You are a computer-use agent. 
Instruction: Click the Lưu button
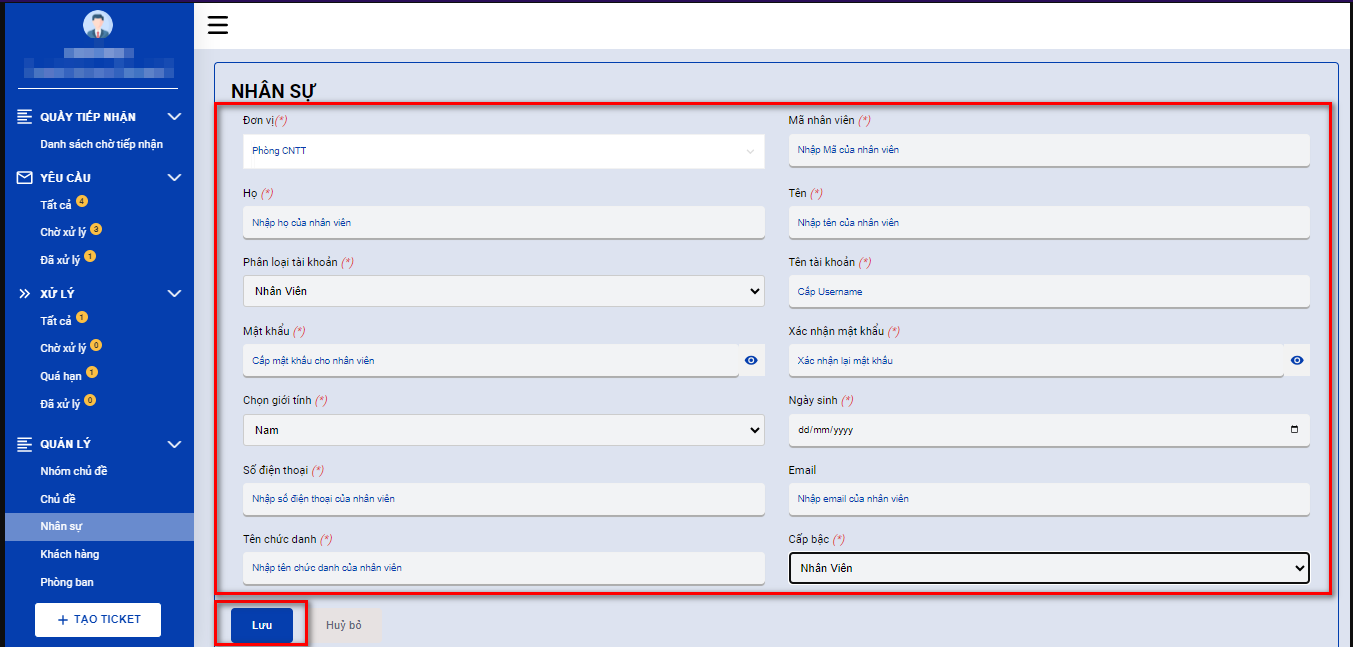click(x=262, y=625)
